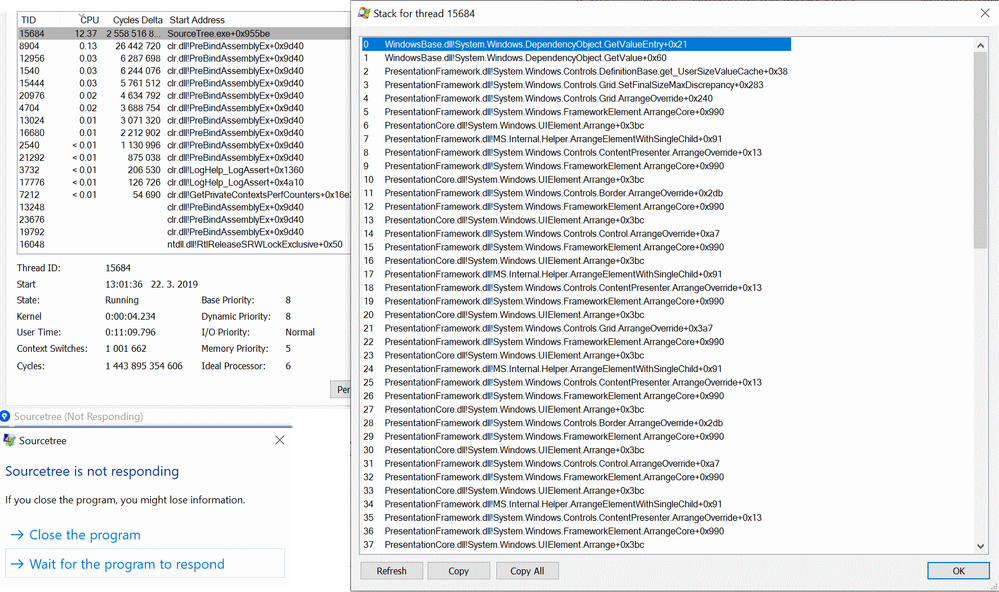Click the Copy button in stack window
Image resolution: width=999 pixels, height=592 pixels.
458,571
